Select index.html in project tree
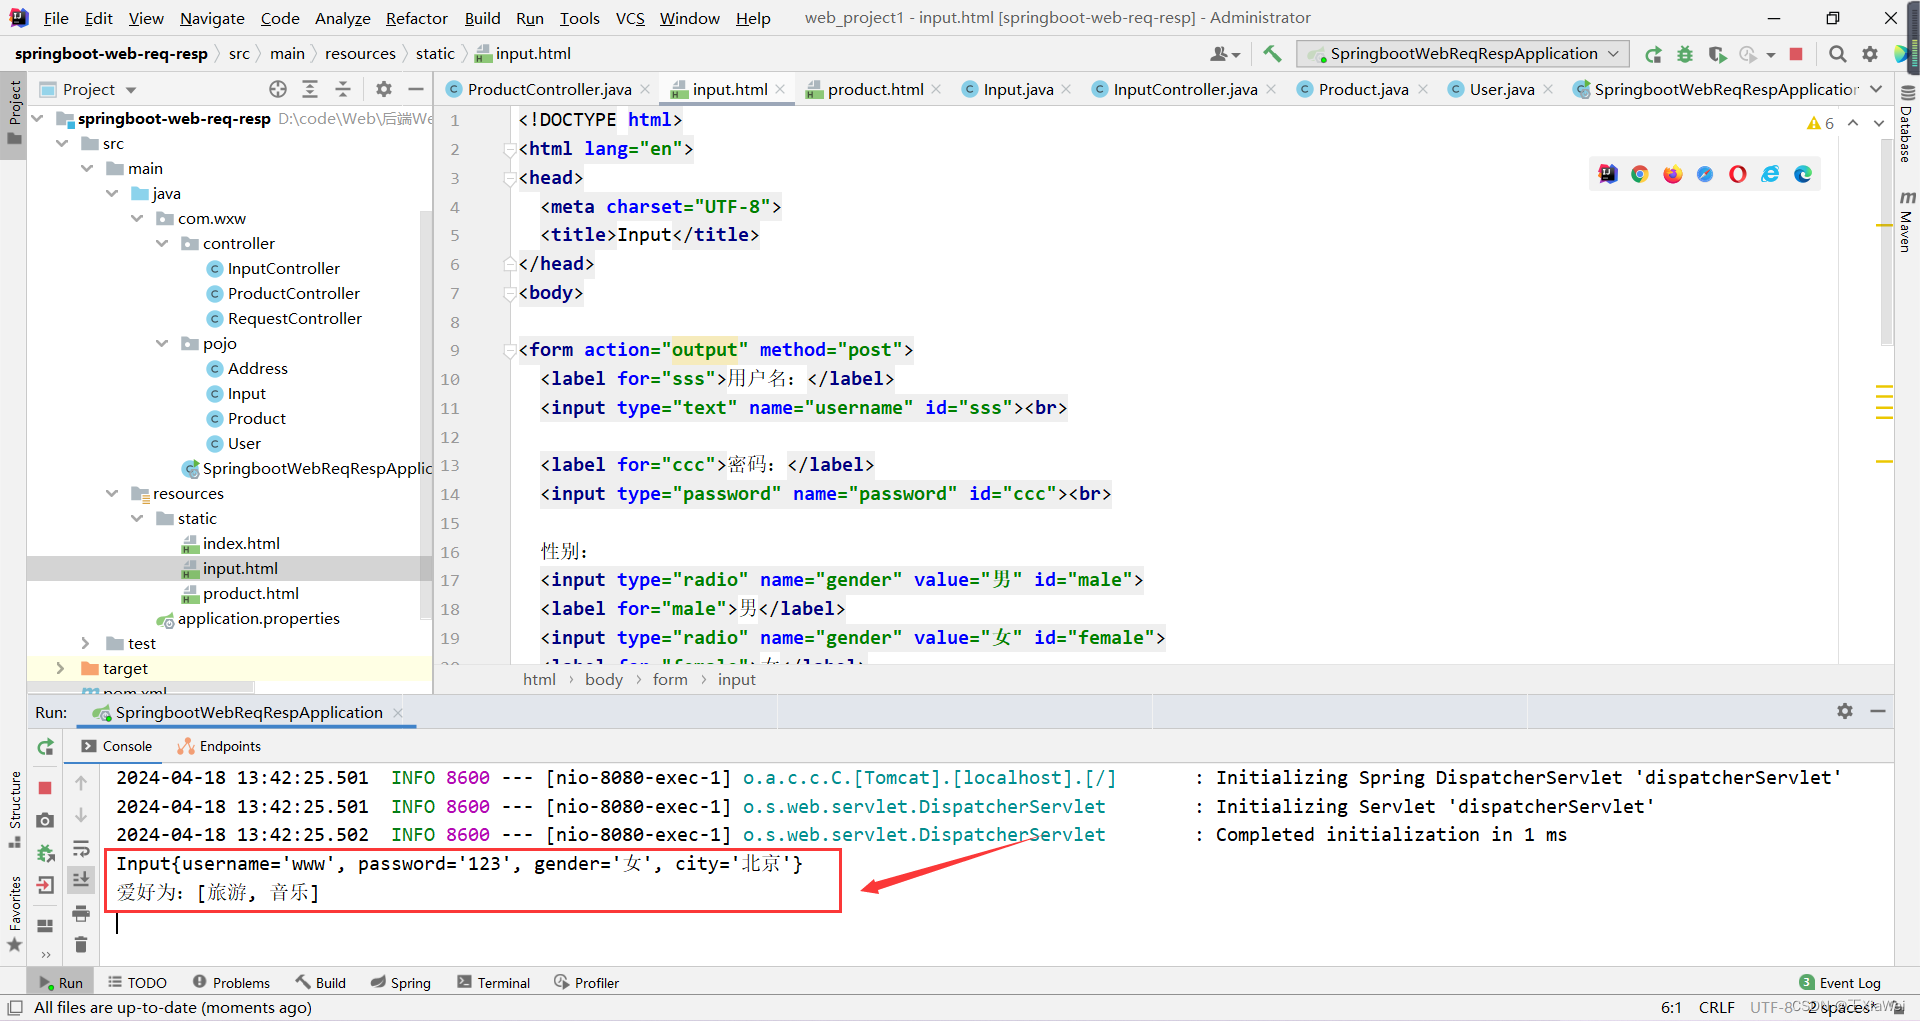The width and height of the screenshot is (1920, 1021). tap(241, 543)
